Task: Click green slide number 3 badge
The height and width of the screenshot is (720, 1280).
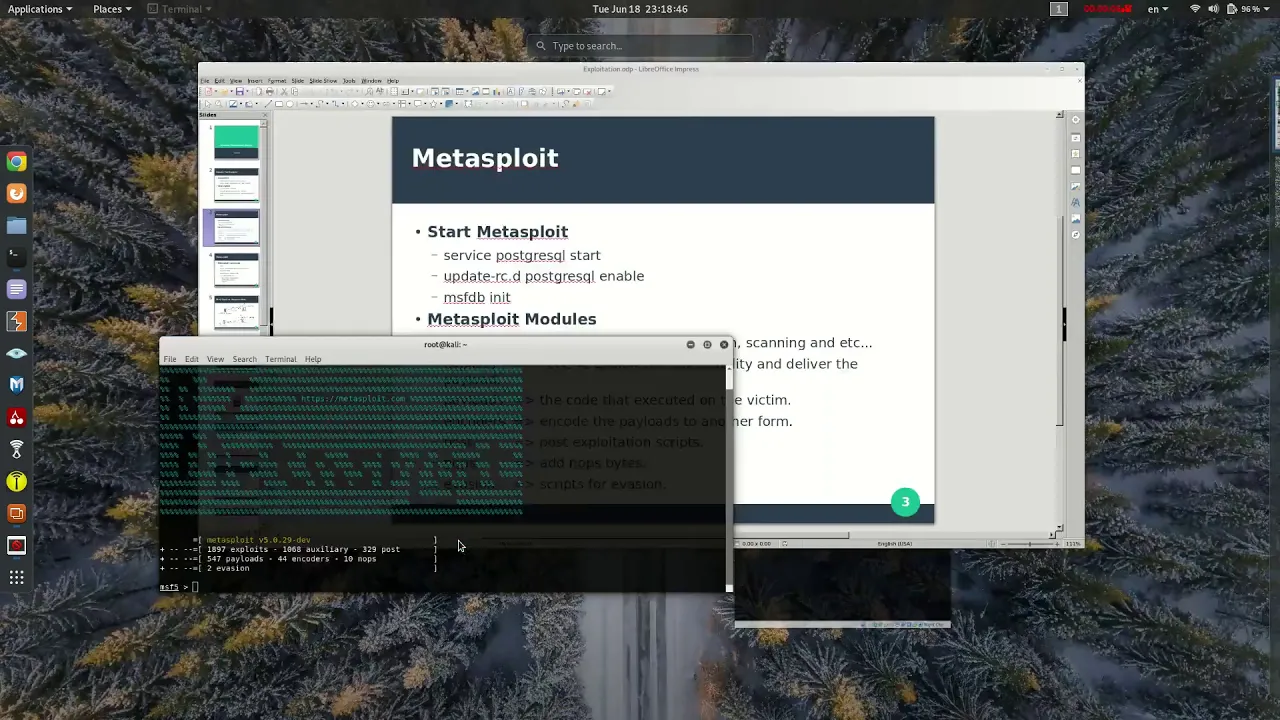Action: tap(905, 503)
